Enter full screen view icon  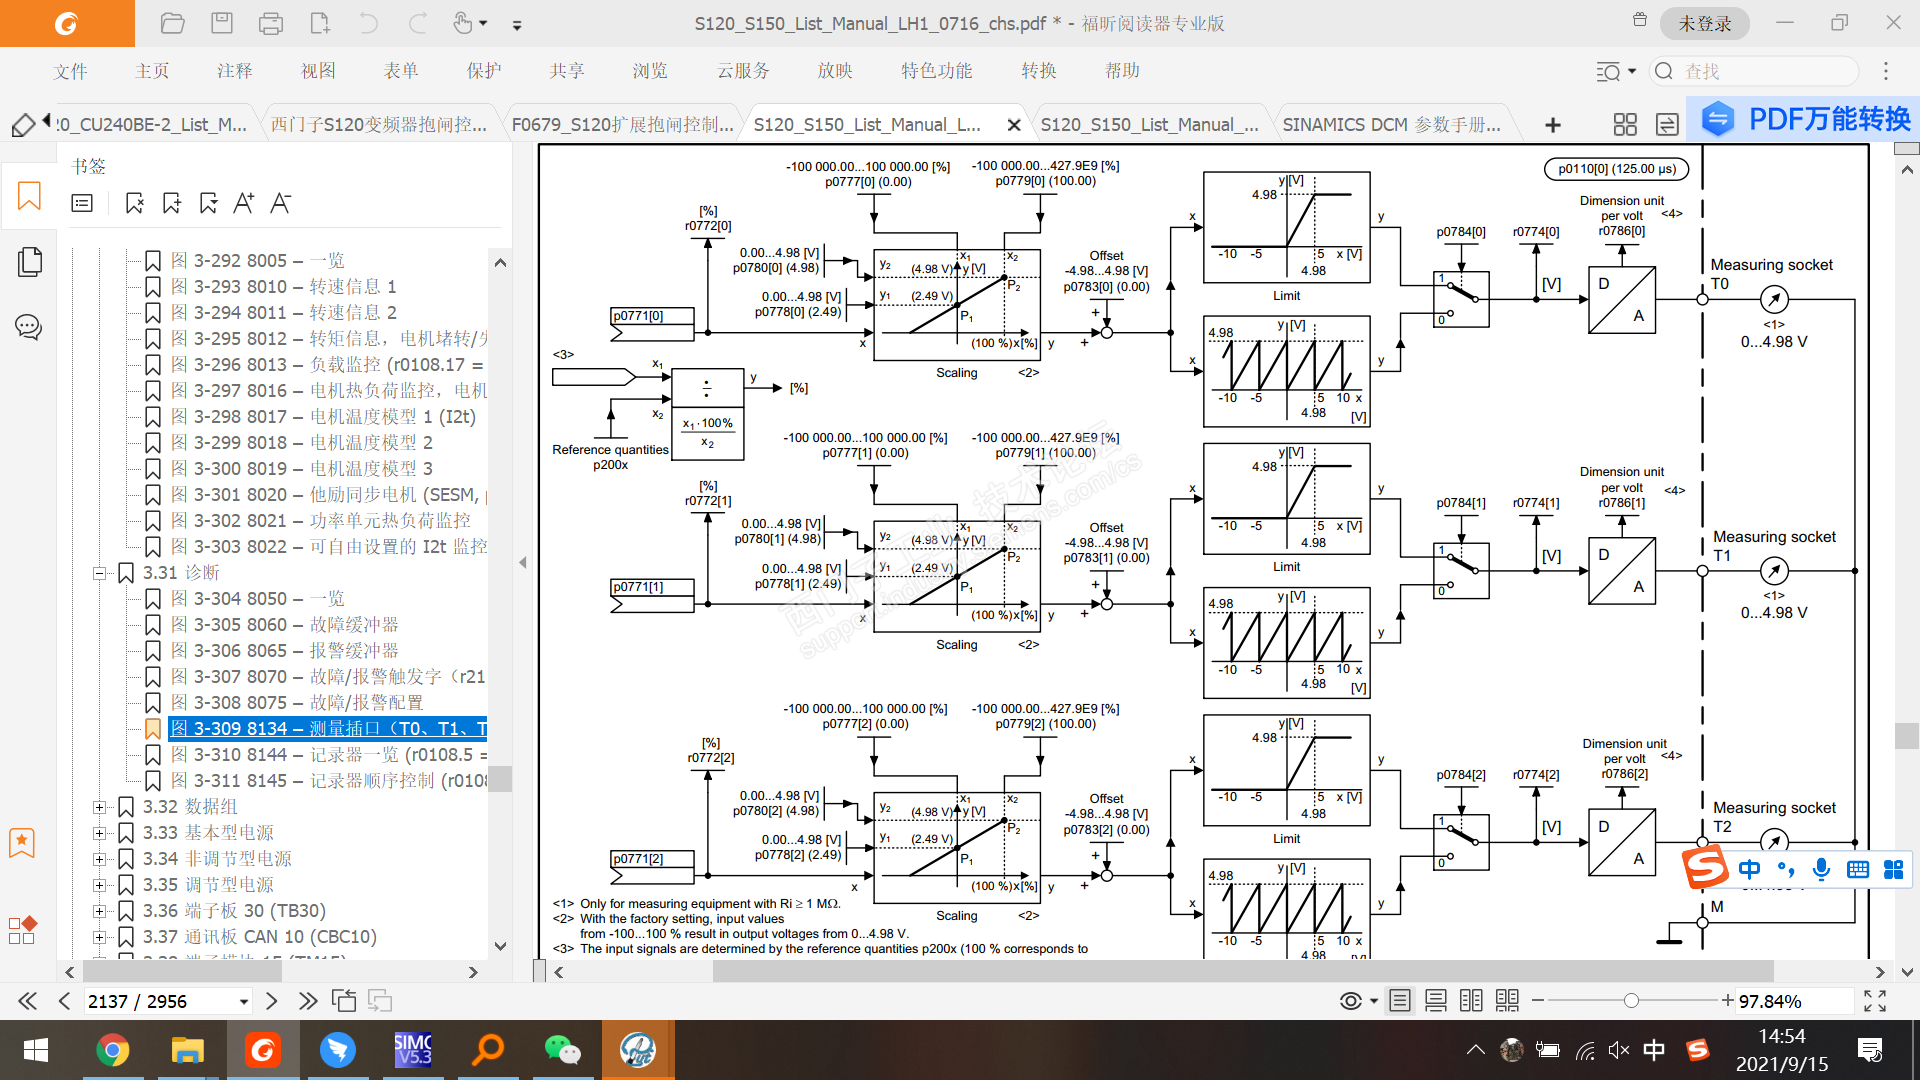[x=1875, y=1001]
